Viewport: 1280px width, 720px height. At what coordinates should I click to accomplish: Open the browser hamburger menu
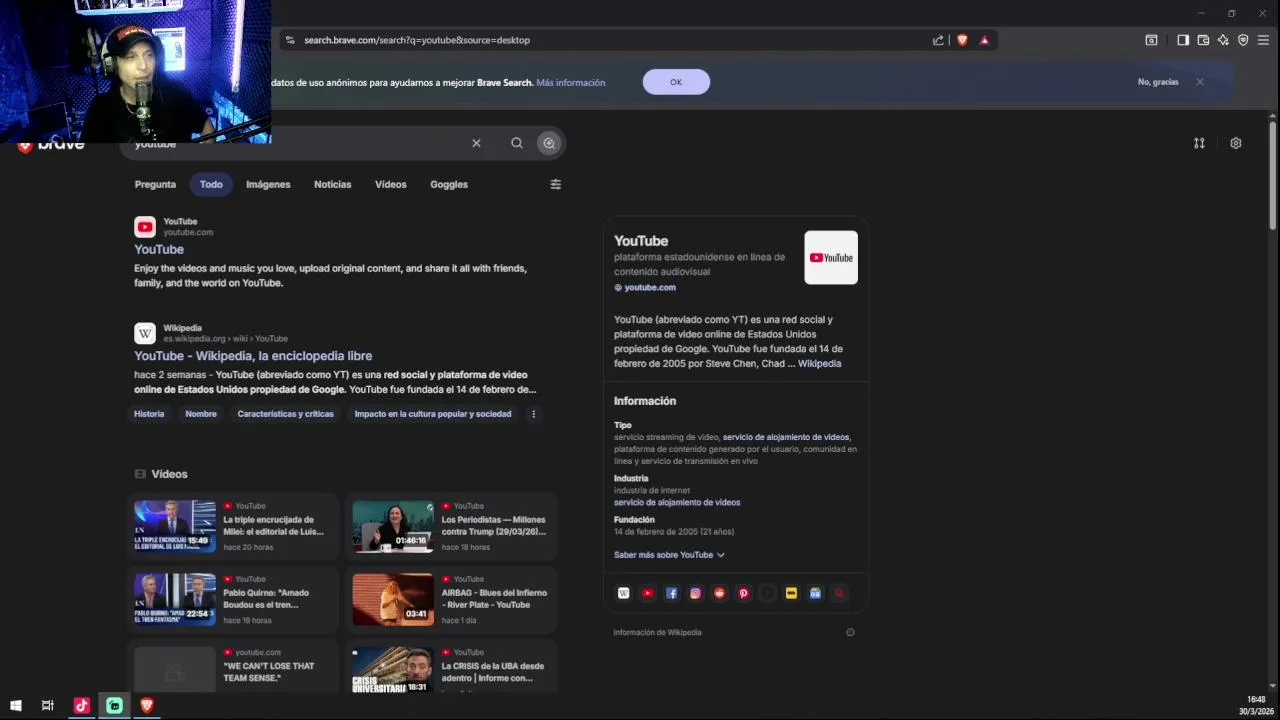[1263, 40]
